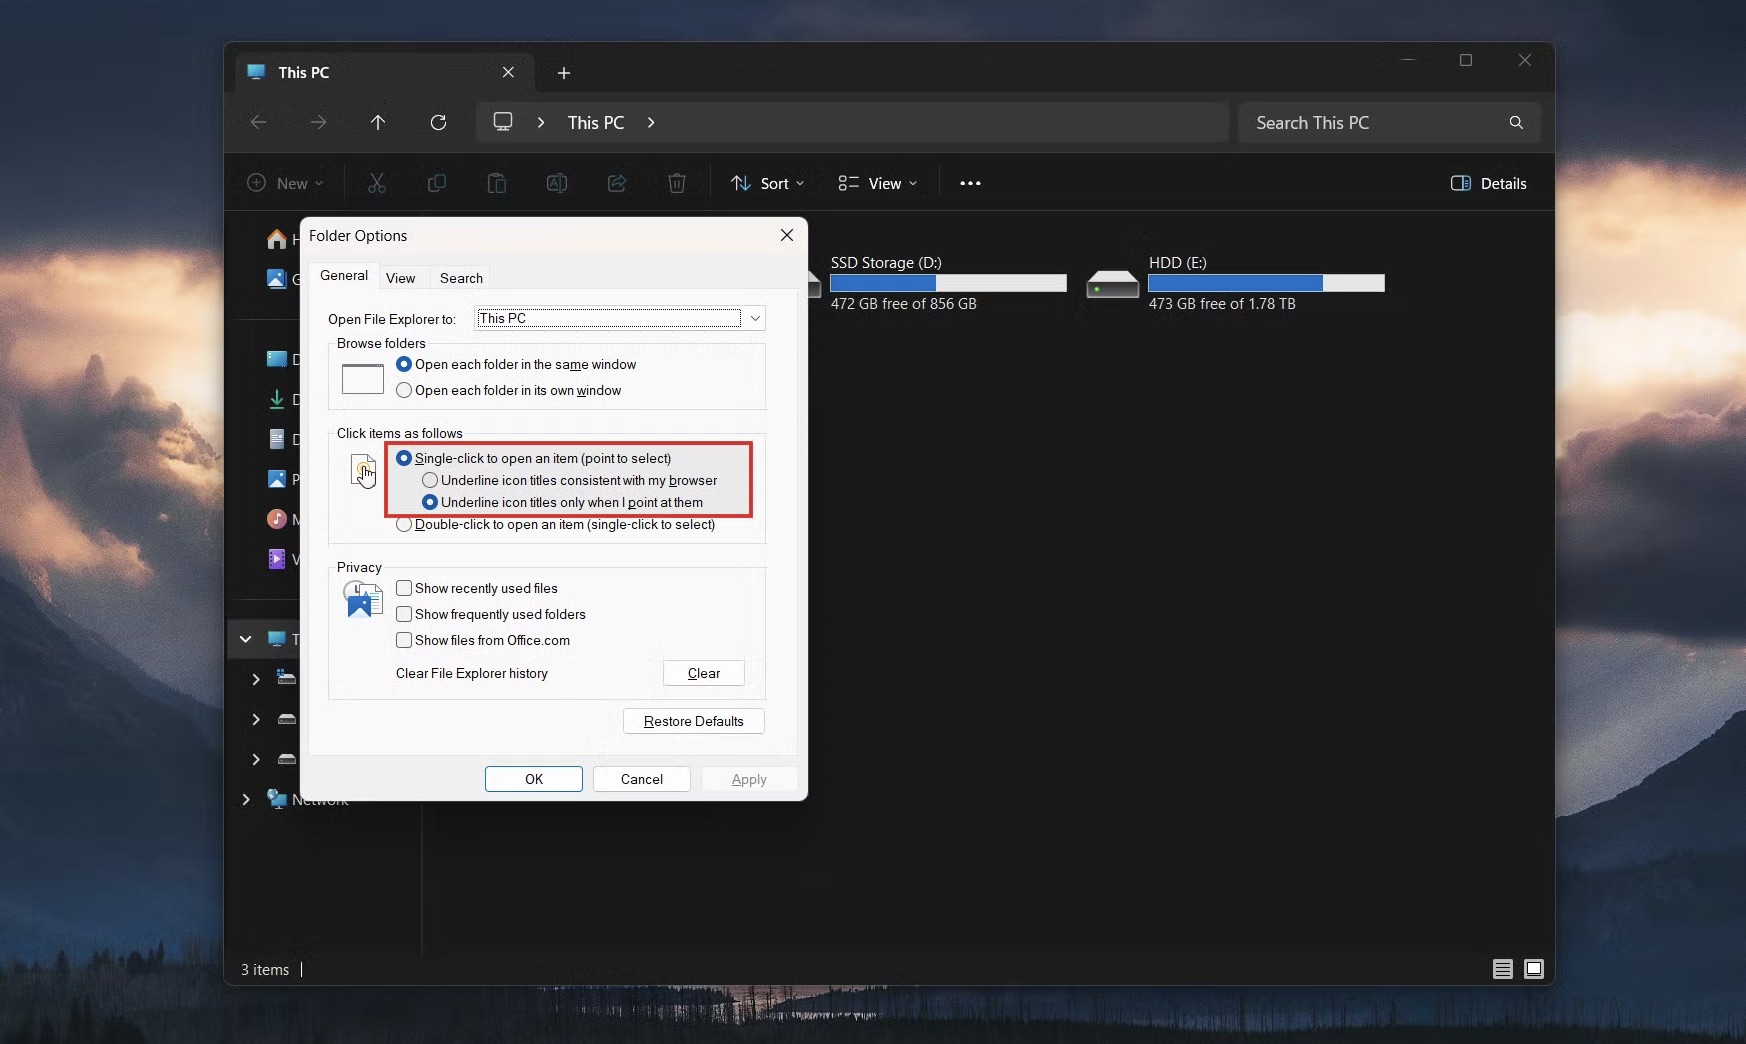The image size is (1746, 1044).
Task: Click the Cut scissors icon in toolbar
Action: pos(377,183)
